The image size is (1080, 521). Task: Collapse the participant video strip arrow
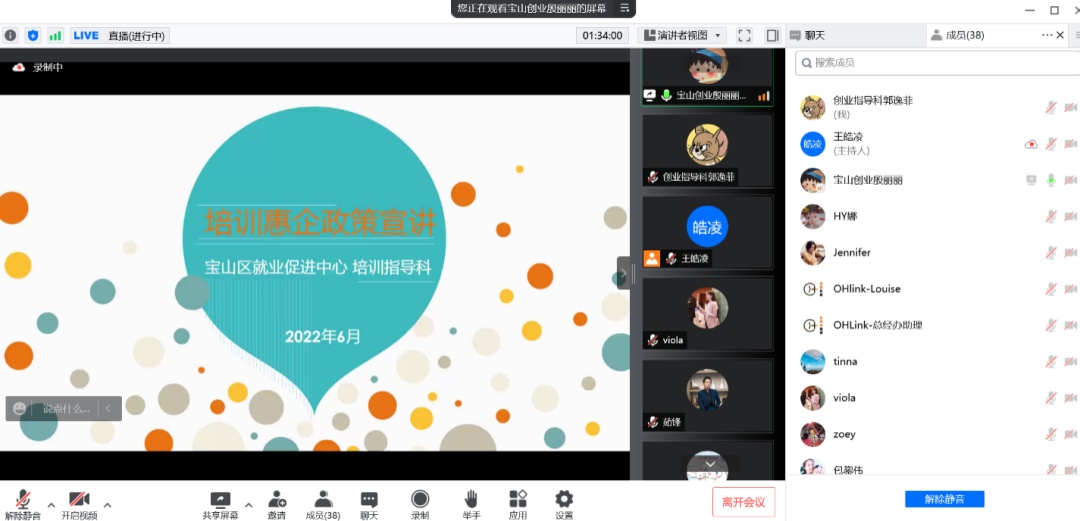pyautogui.click(x=623, y=273)
